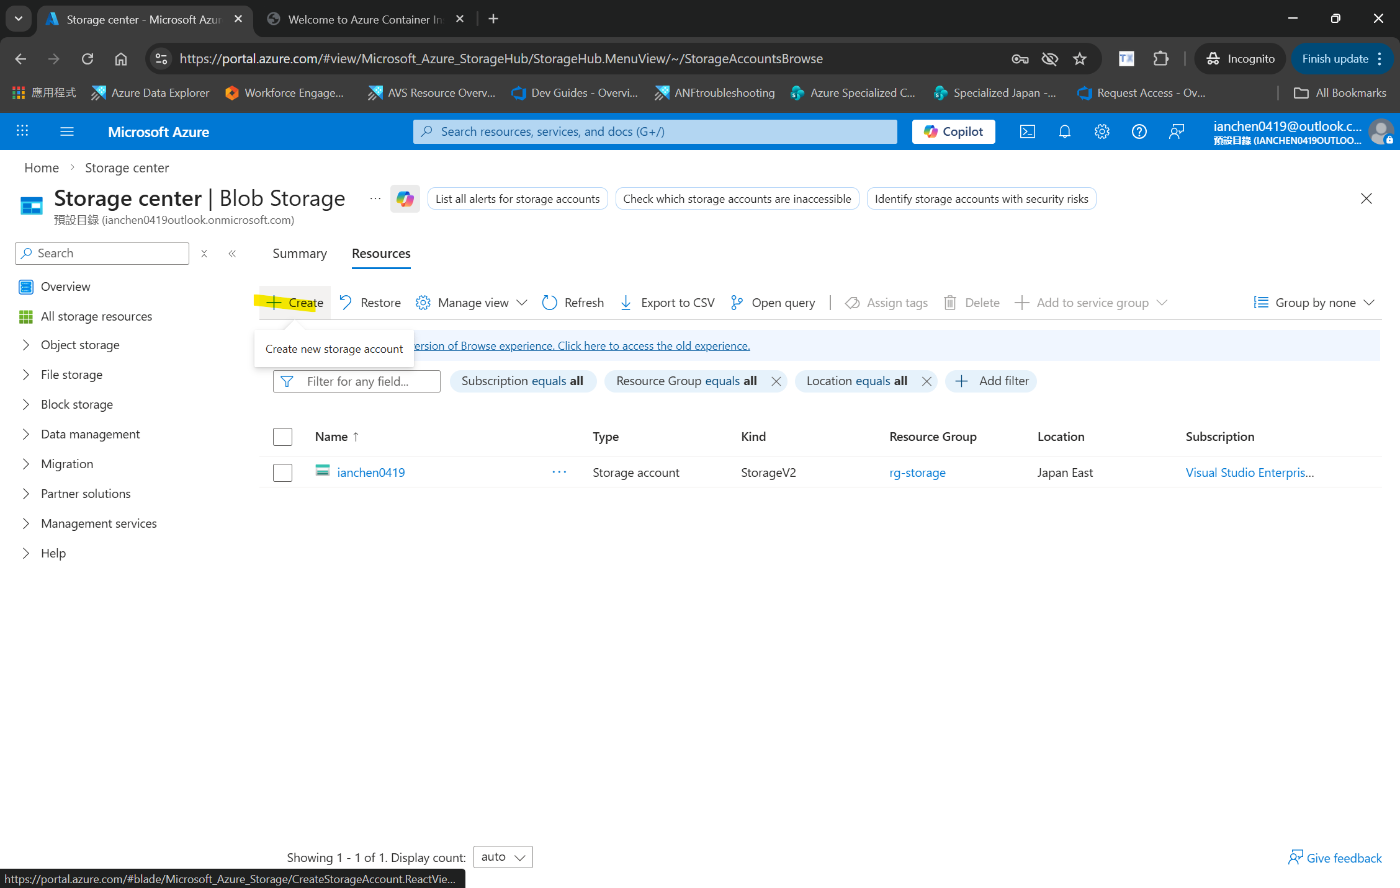Open Chrome extensions puzzle icon
The image size is (1400, 888).
1161,59
